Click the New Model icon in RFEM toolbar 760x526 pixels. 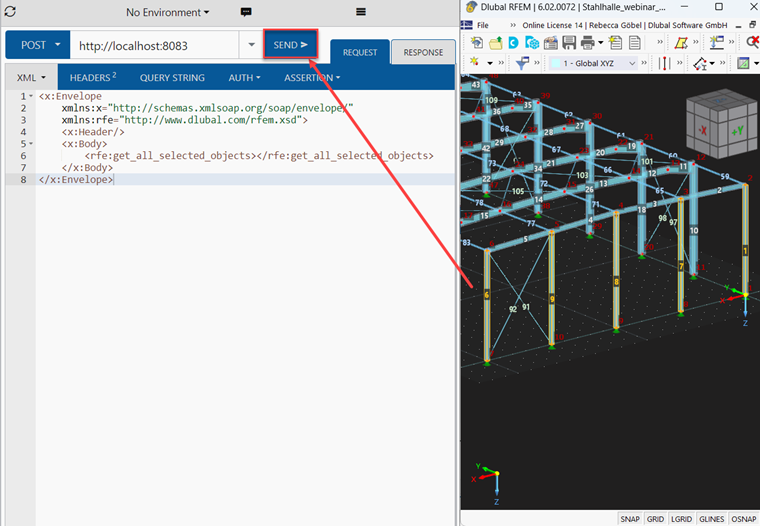click(477, 43)
